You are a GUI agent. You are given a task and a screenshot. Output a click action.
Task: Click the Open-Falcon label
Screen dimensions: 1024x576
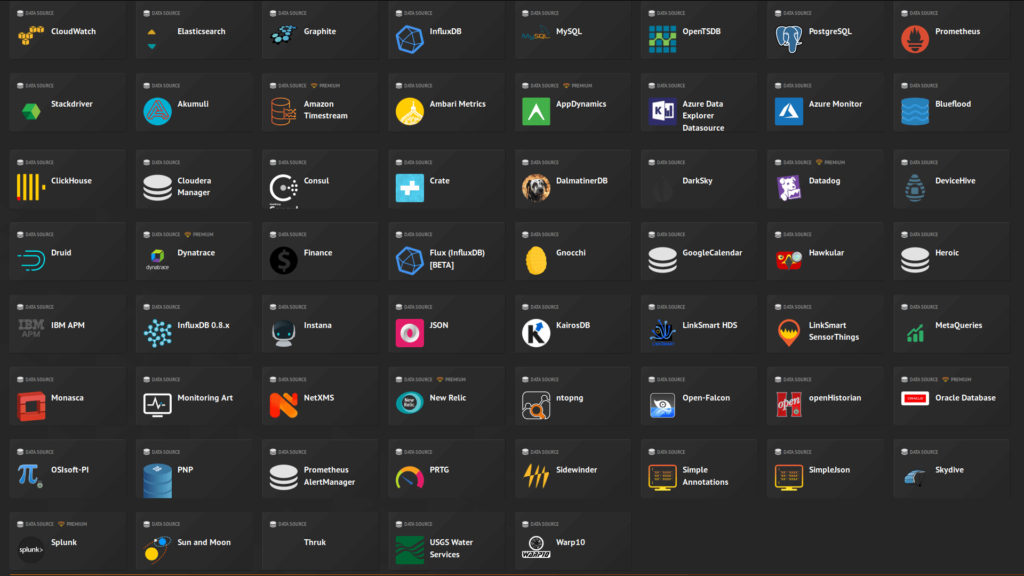(706, 398)
